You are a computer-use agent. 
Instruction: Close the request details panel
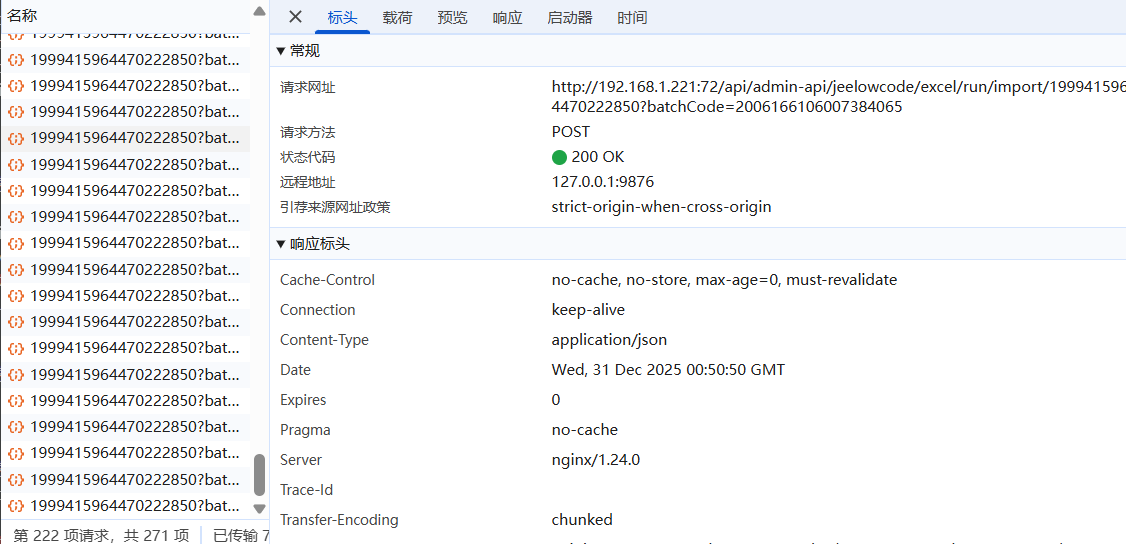tap(295, 17)
